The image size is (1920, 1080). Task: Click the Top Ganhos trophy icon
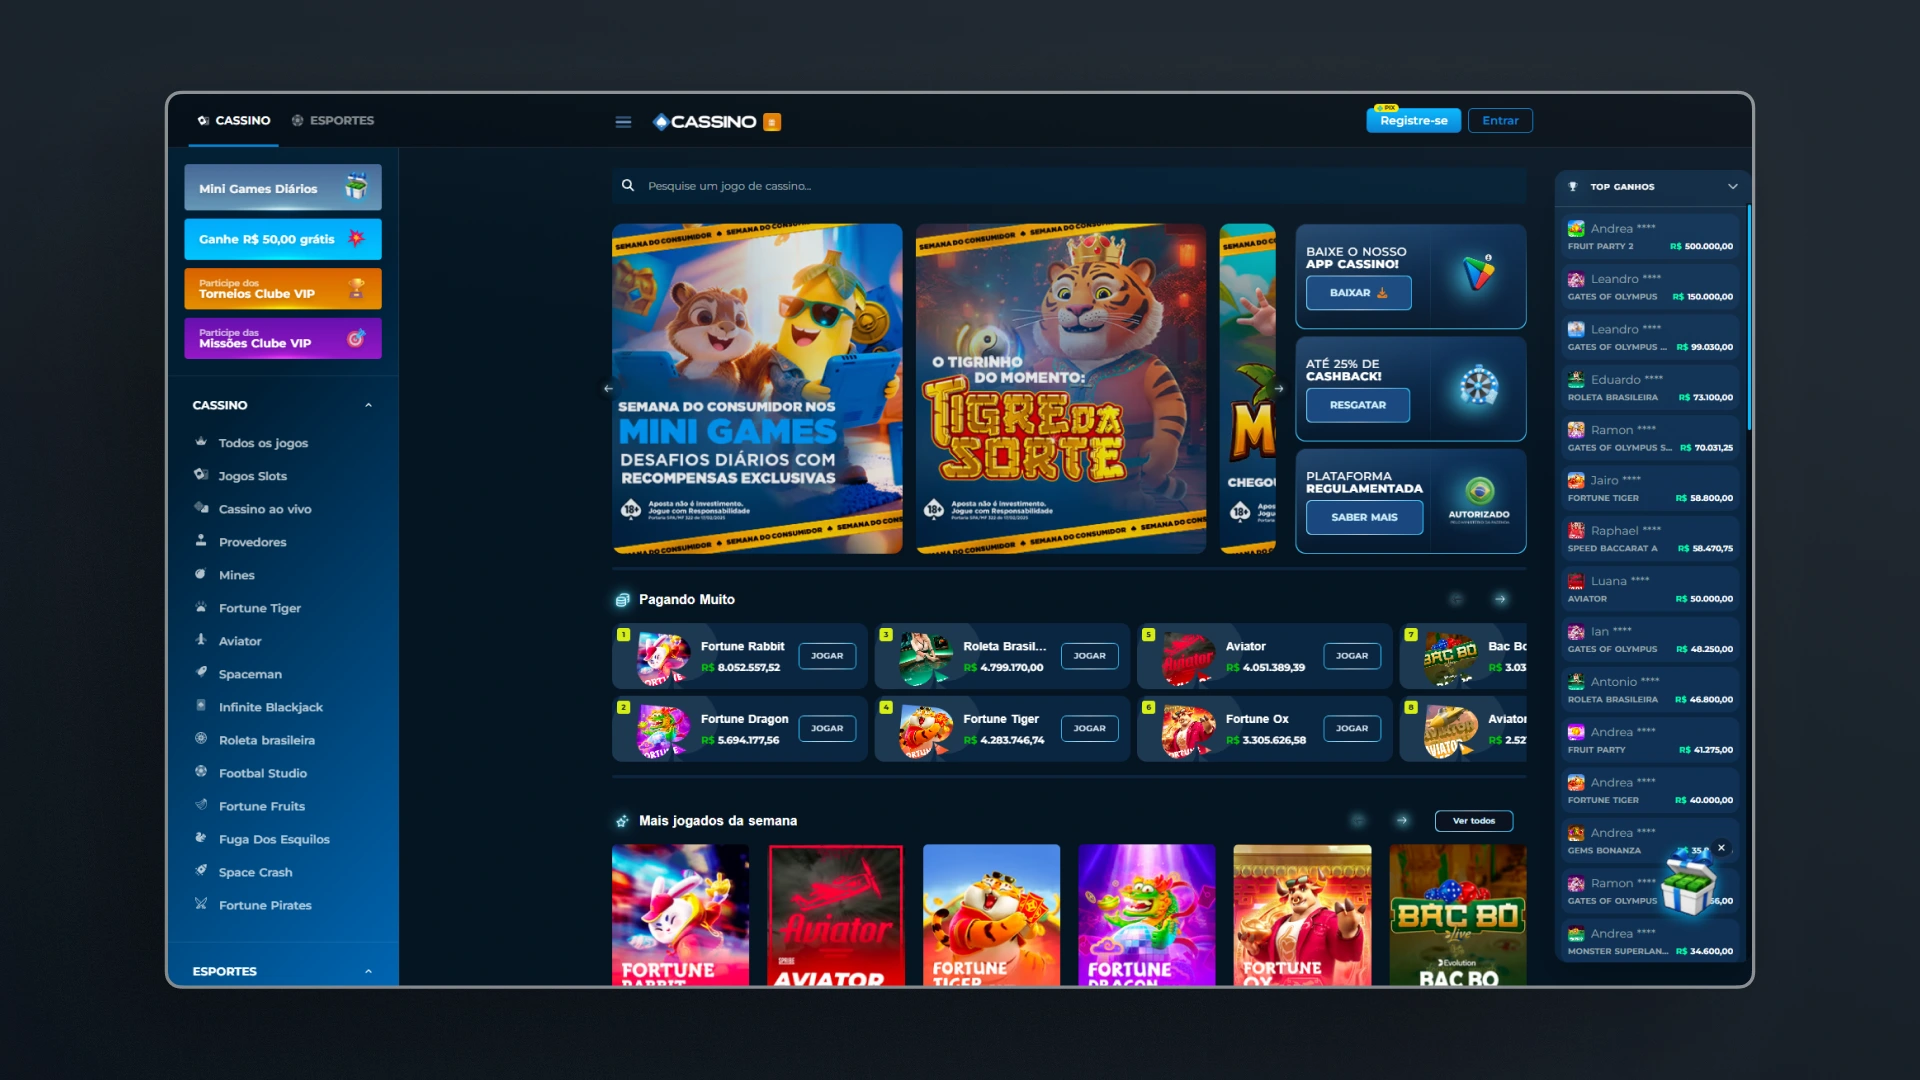[x=1573, y=186]
